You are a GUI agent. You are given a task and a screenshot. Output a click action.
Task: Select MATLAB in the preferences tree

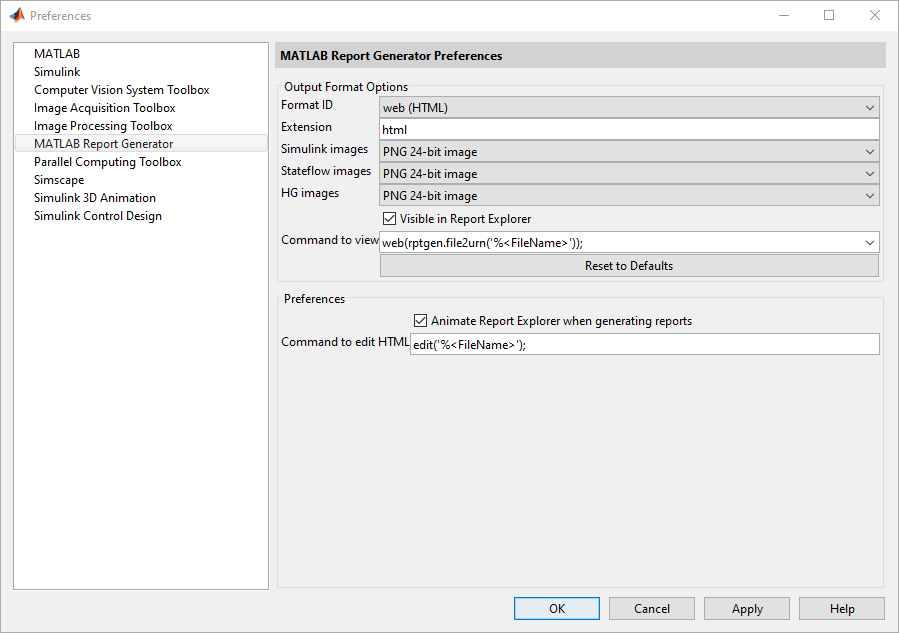[x=57, y=54]
